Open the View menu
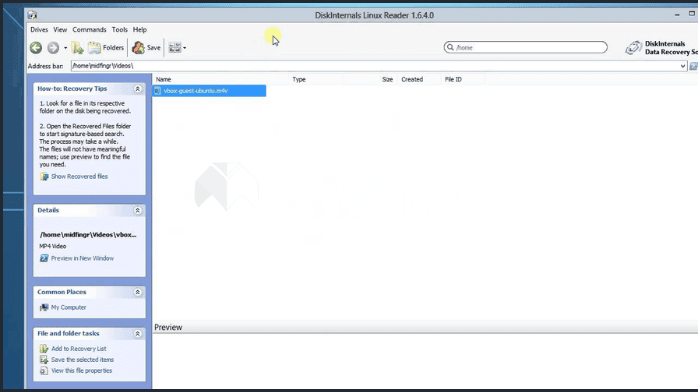Viewport: 698px width, 392px height. click(60, 30)
